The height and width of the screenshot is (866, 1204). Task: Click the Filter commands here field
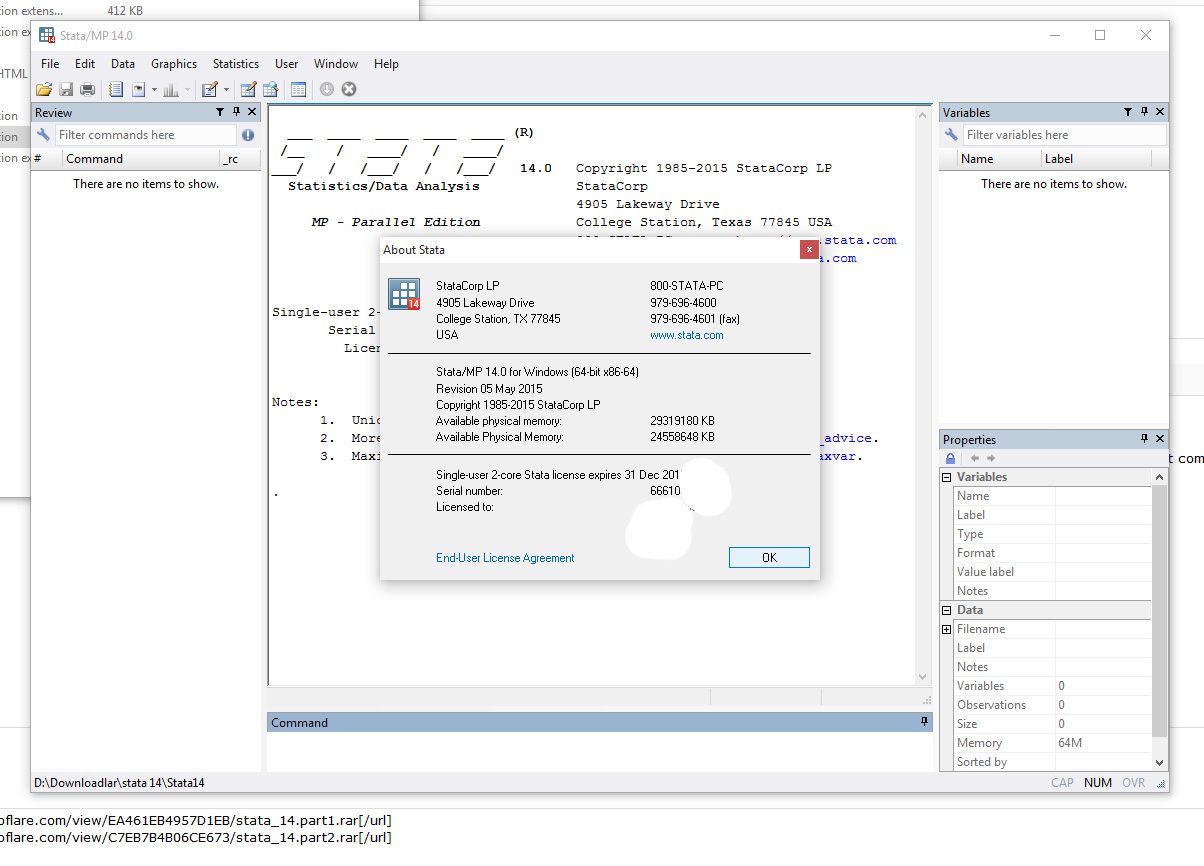(x=145, y=135)
